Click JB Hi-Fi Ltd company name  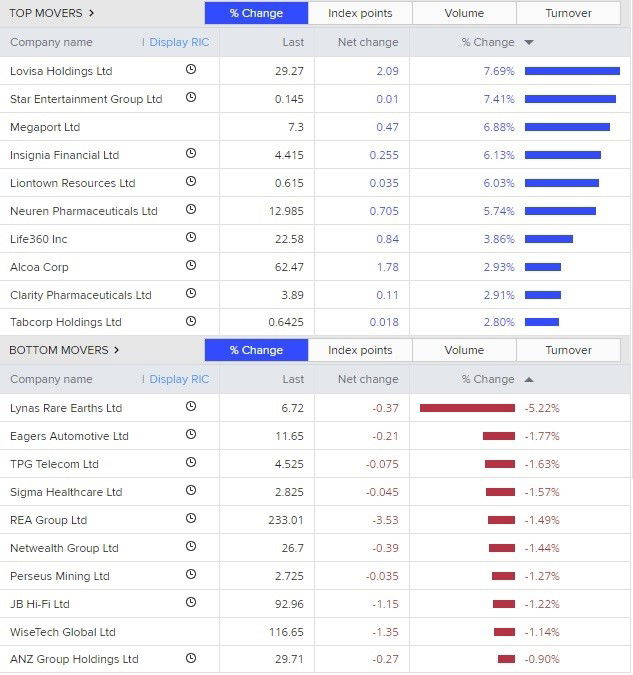40,604
